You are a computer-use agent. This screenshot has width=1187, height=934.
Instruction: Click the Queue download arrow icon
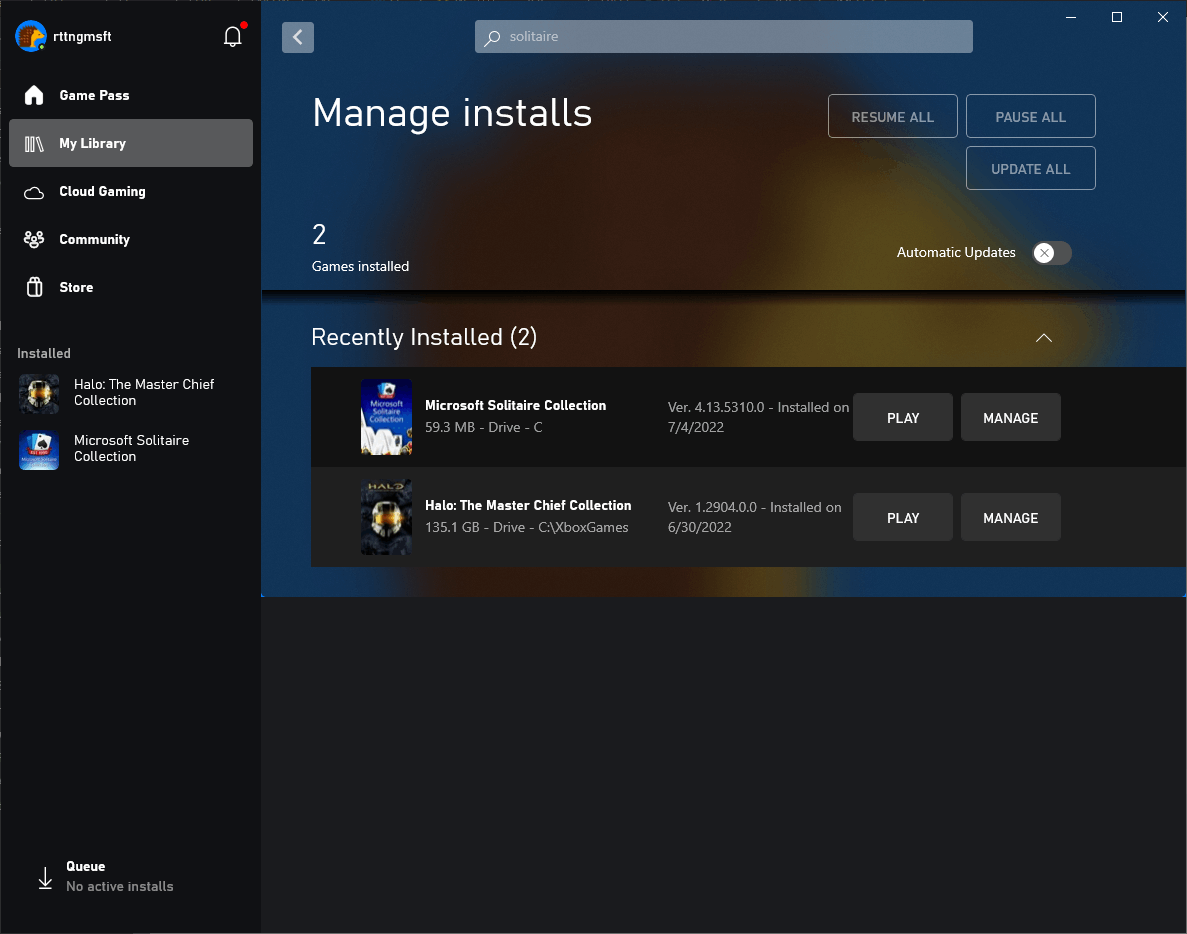coord(45,877)
